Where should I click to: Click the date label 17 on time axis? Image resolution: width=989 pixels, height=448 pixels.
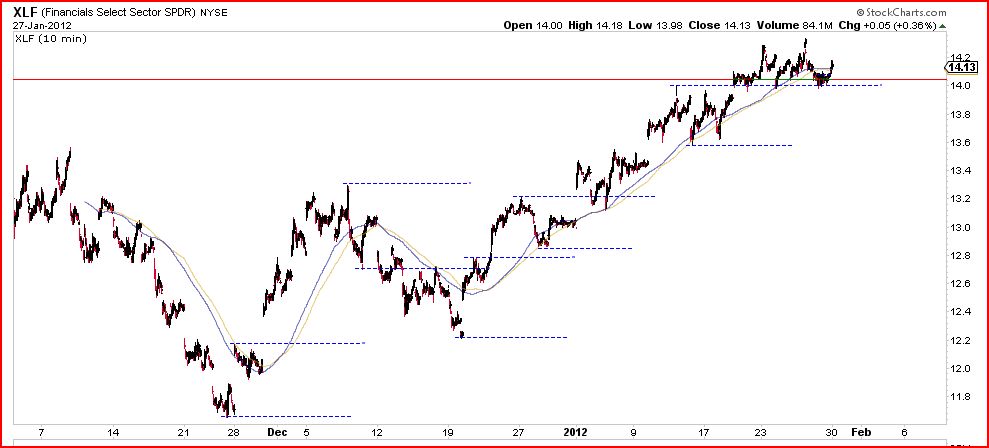tap(704, 433)
